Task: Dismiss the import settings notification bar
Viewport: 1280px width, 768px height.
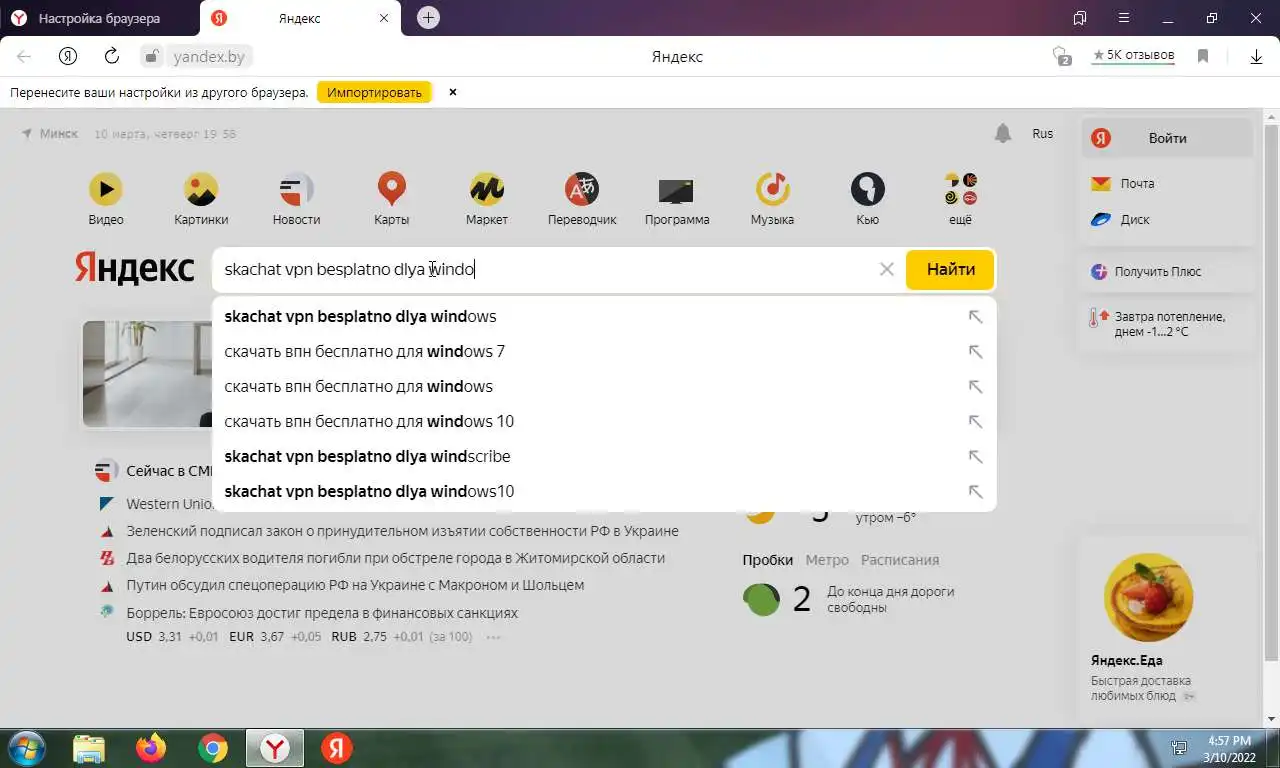Action: pos(452,92)
